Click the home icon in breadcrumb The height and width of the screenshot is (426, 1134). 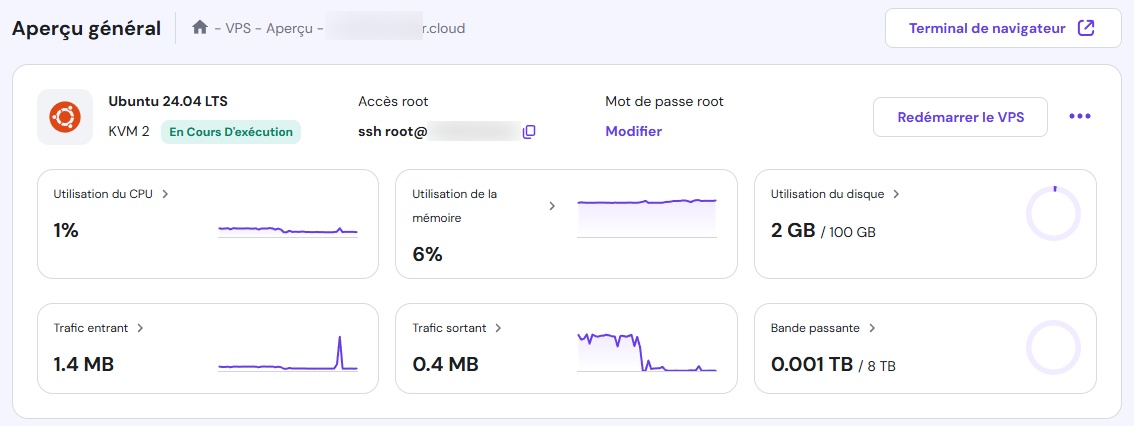pos(200,27)
